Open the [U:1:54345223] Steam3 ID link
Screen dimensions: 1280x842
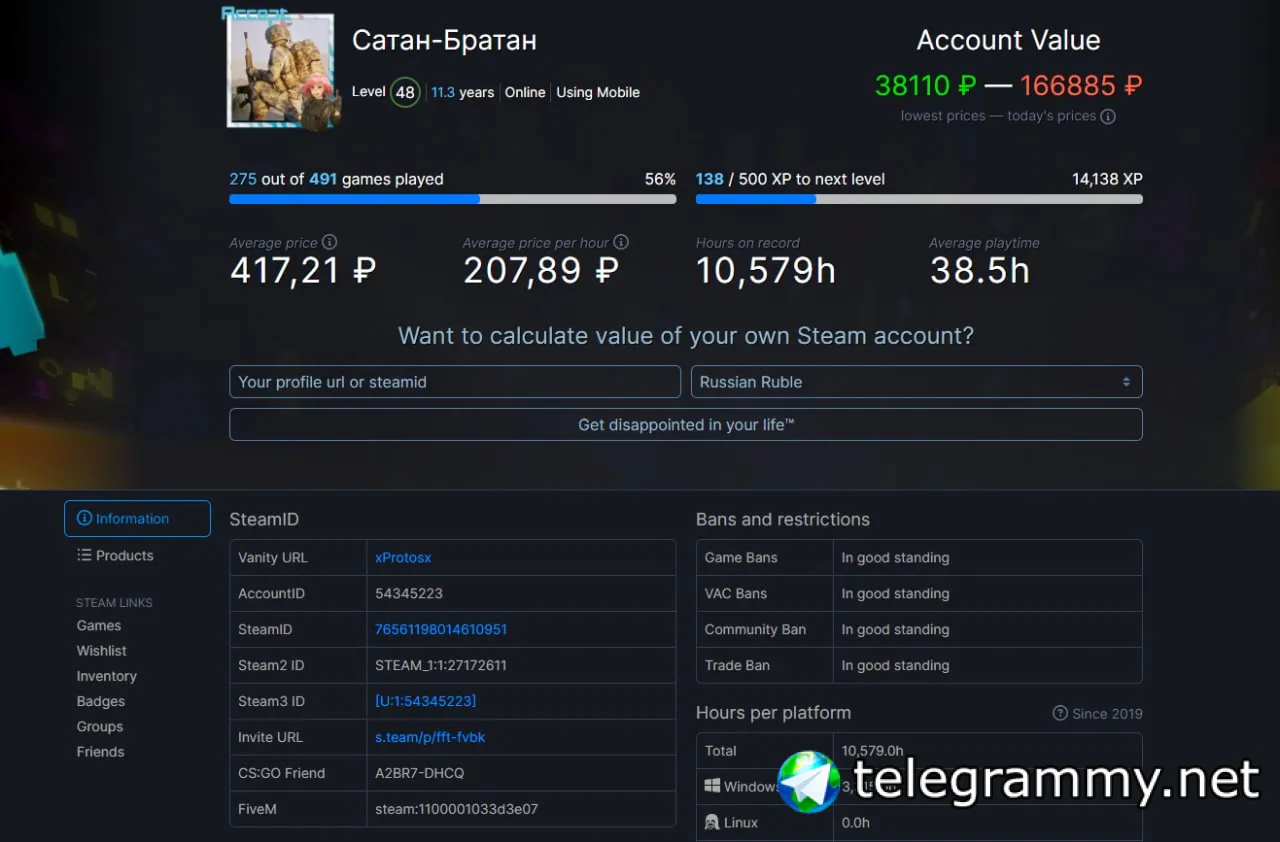point(426,702)
